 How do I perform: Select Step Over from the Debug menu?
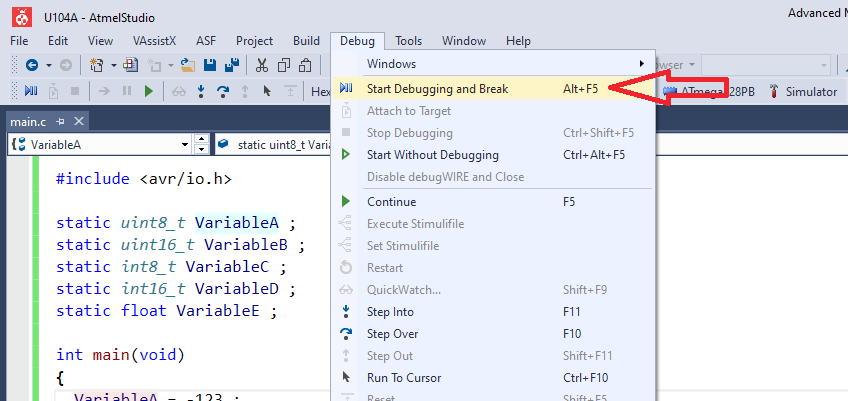(392, 334)
